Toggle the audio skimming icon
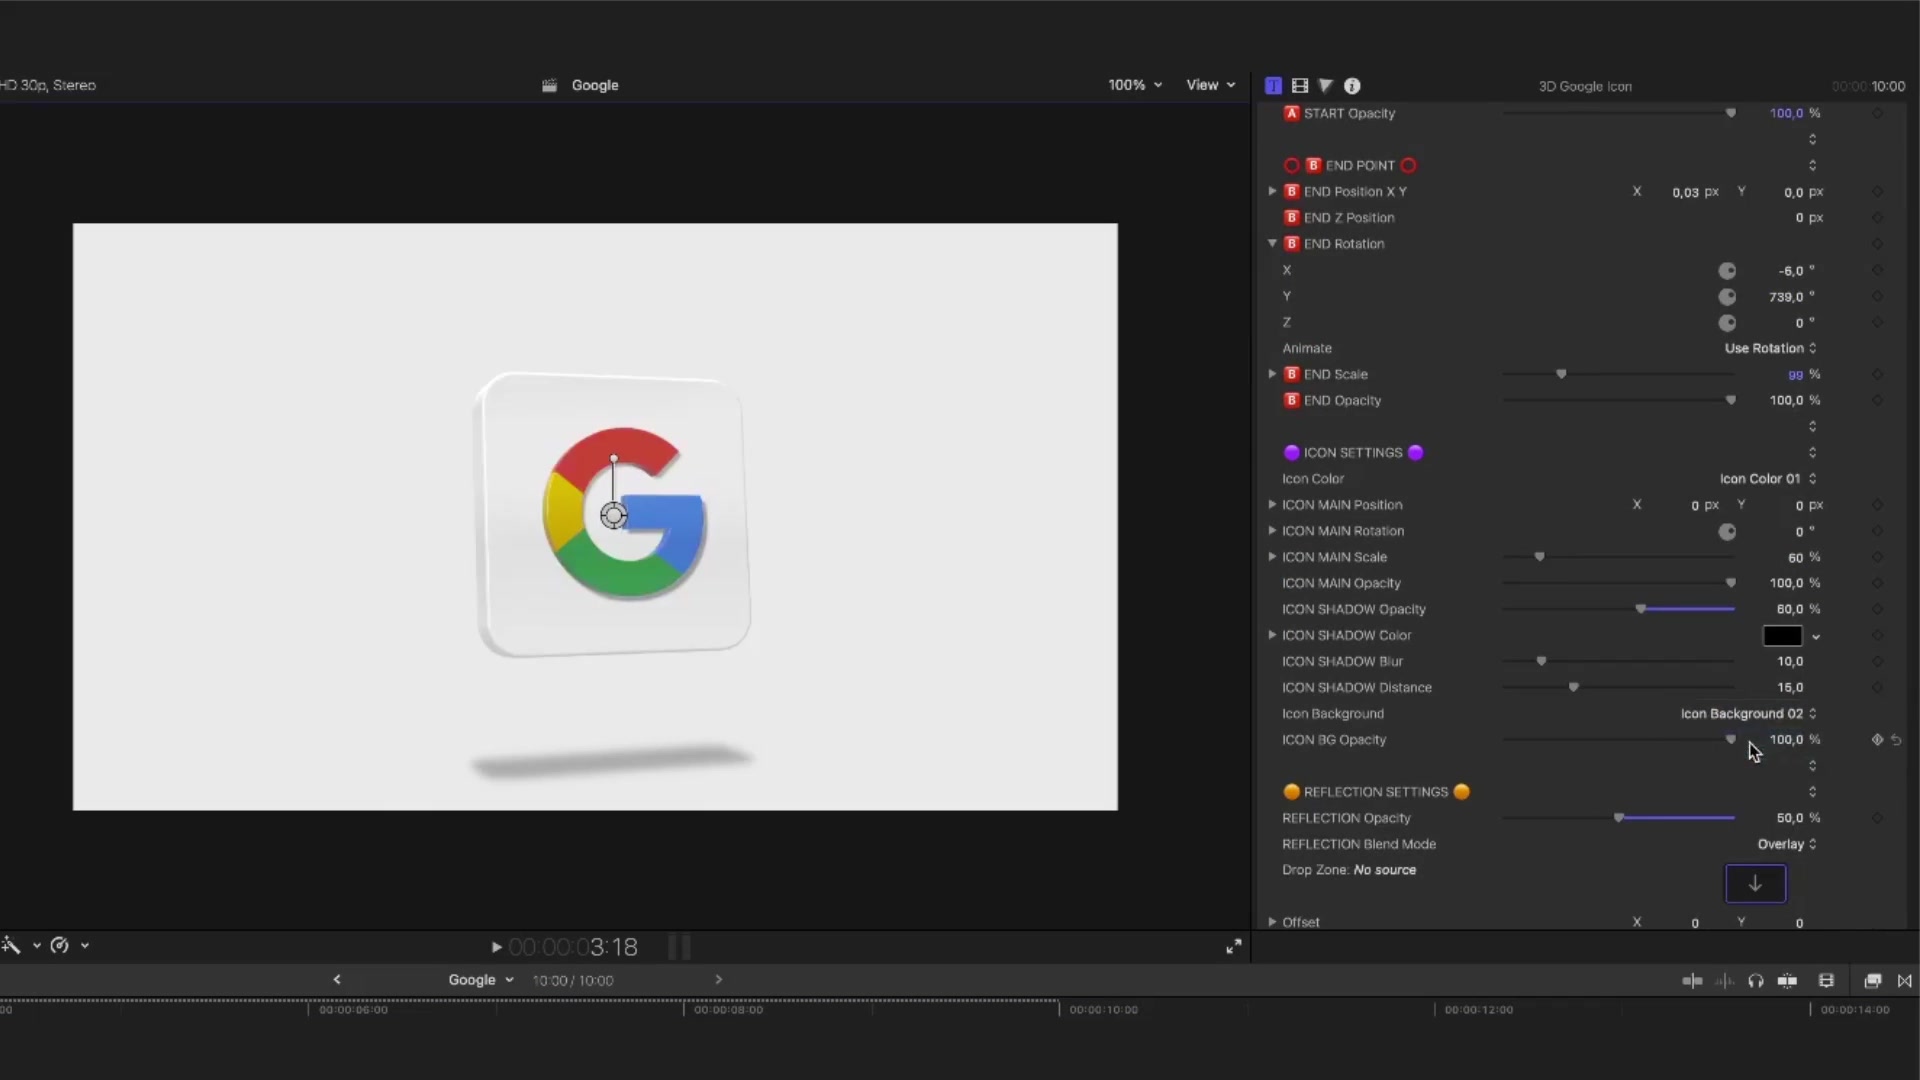The width and height of the screenshot is (1920, 1080). click(x=1724, y=981)
